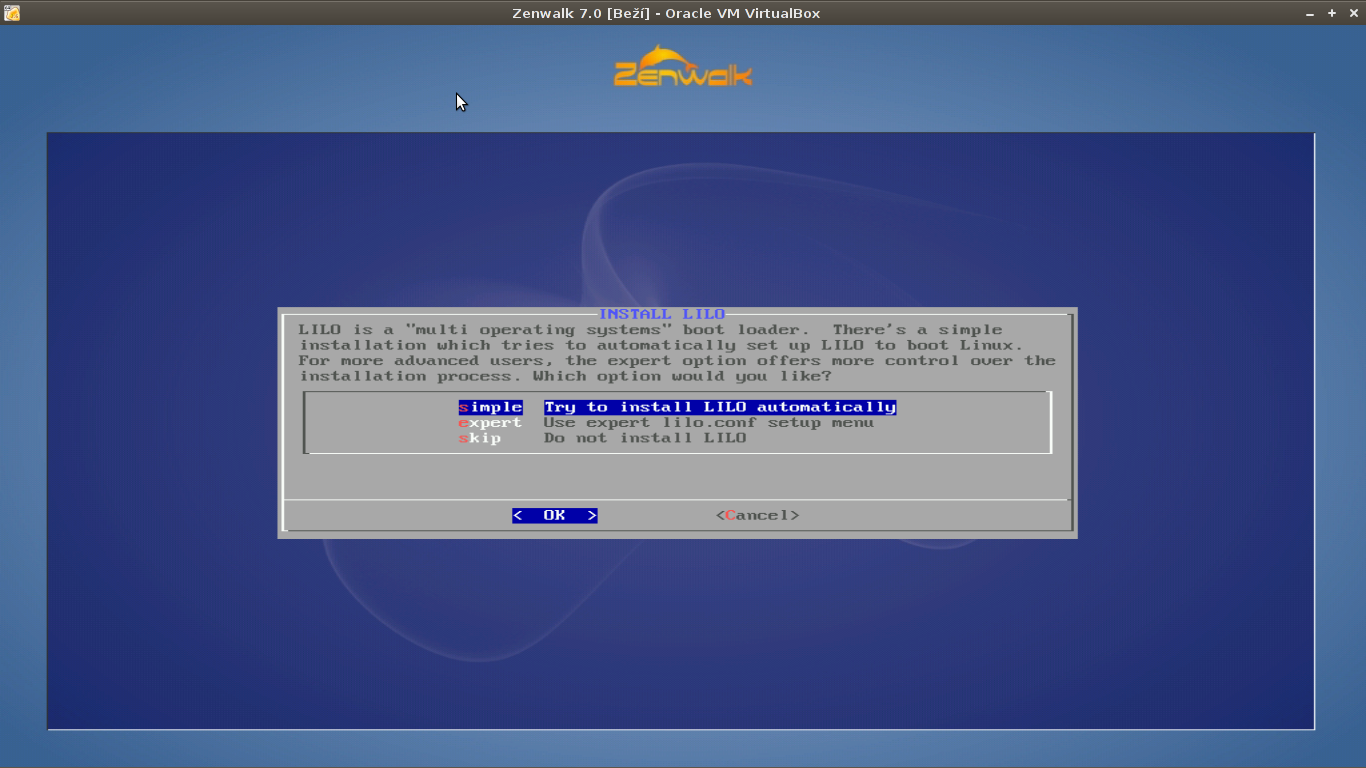
Task: Click the VirtualBox window icon in title bar
Action: (12, 13)
